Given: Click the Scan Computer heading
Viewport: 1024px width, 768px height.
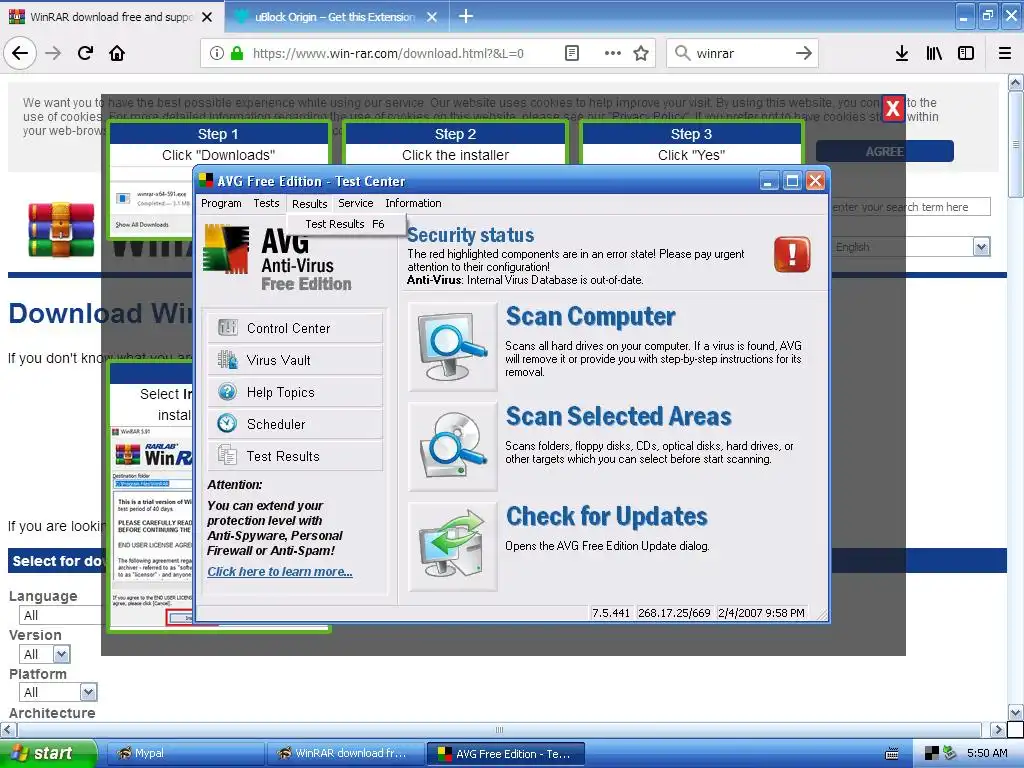Looking at the screenshot, I should [x=590, y=317].
